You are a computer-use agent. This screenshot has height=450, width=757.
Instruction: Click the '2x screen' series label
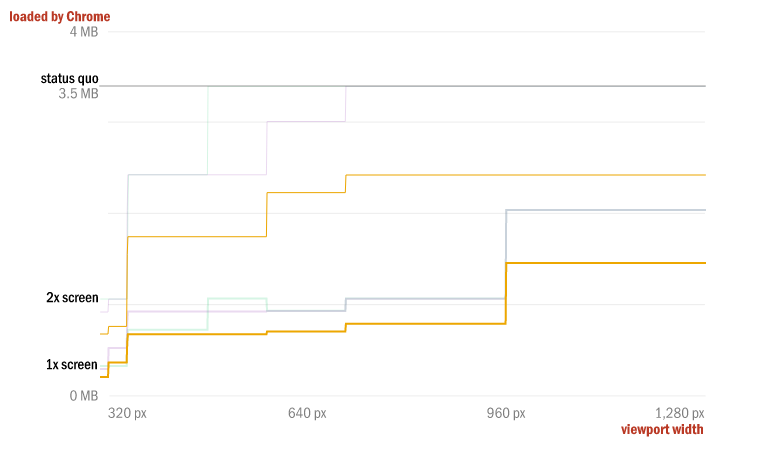click(x=72, y=298)
